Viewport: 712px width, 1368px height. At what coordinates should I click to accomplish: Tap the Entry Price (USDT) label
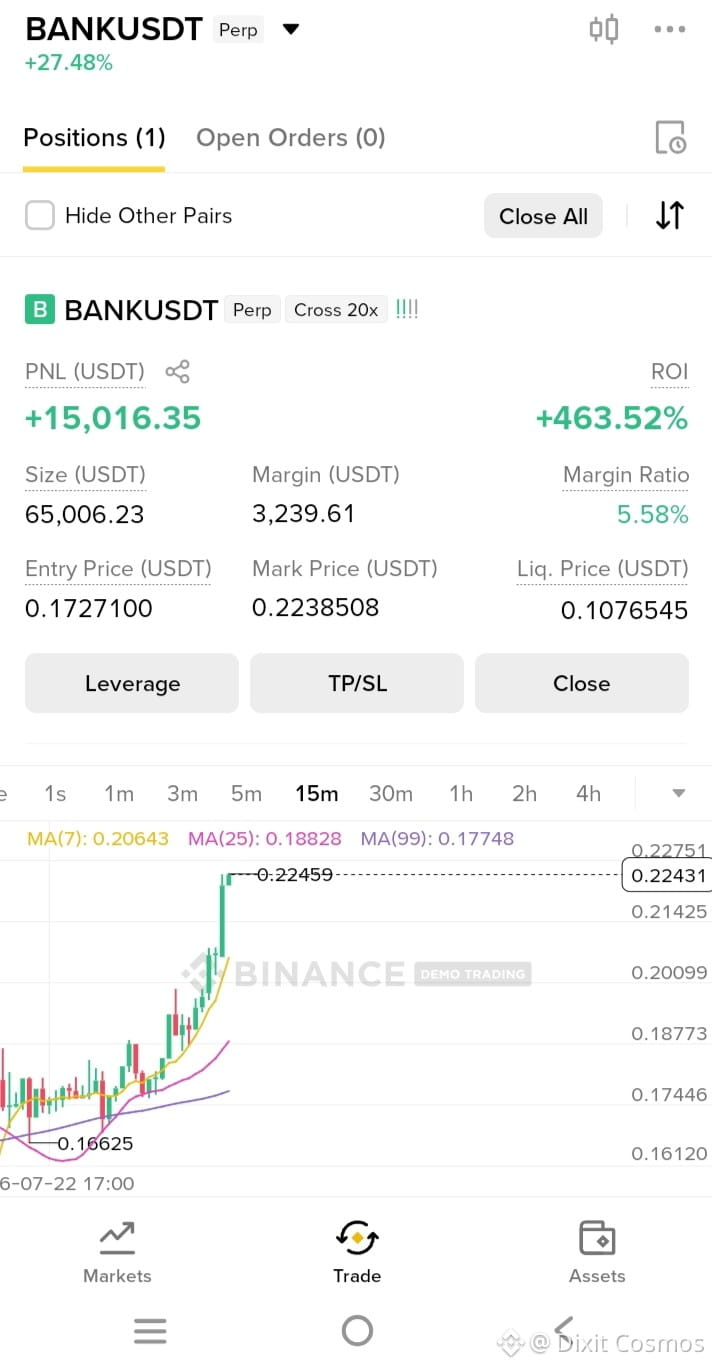pos(118,569)
